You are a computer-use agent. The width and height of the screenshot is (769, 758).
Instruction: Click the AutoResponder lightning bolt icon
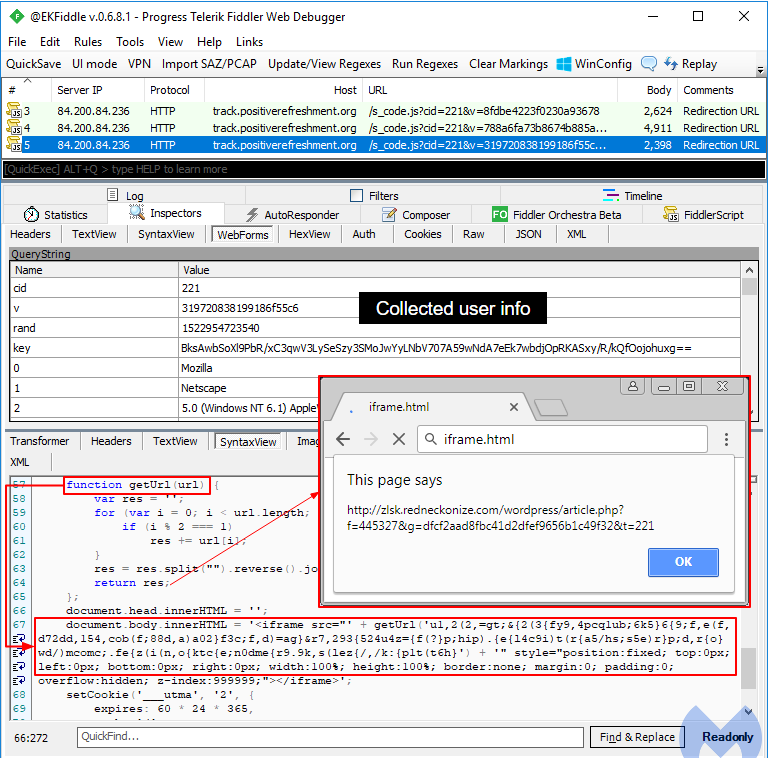[252, 215]
